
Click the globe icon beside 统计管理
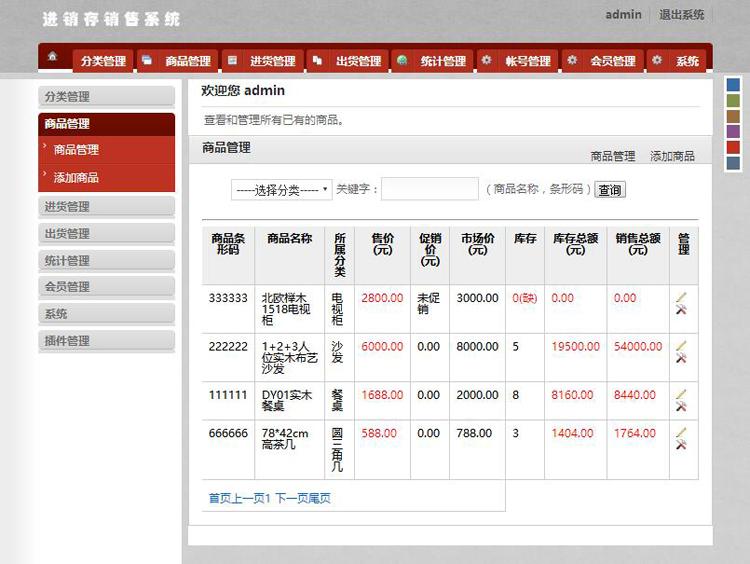tap(402, 60)
